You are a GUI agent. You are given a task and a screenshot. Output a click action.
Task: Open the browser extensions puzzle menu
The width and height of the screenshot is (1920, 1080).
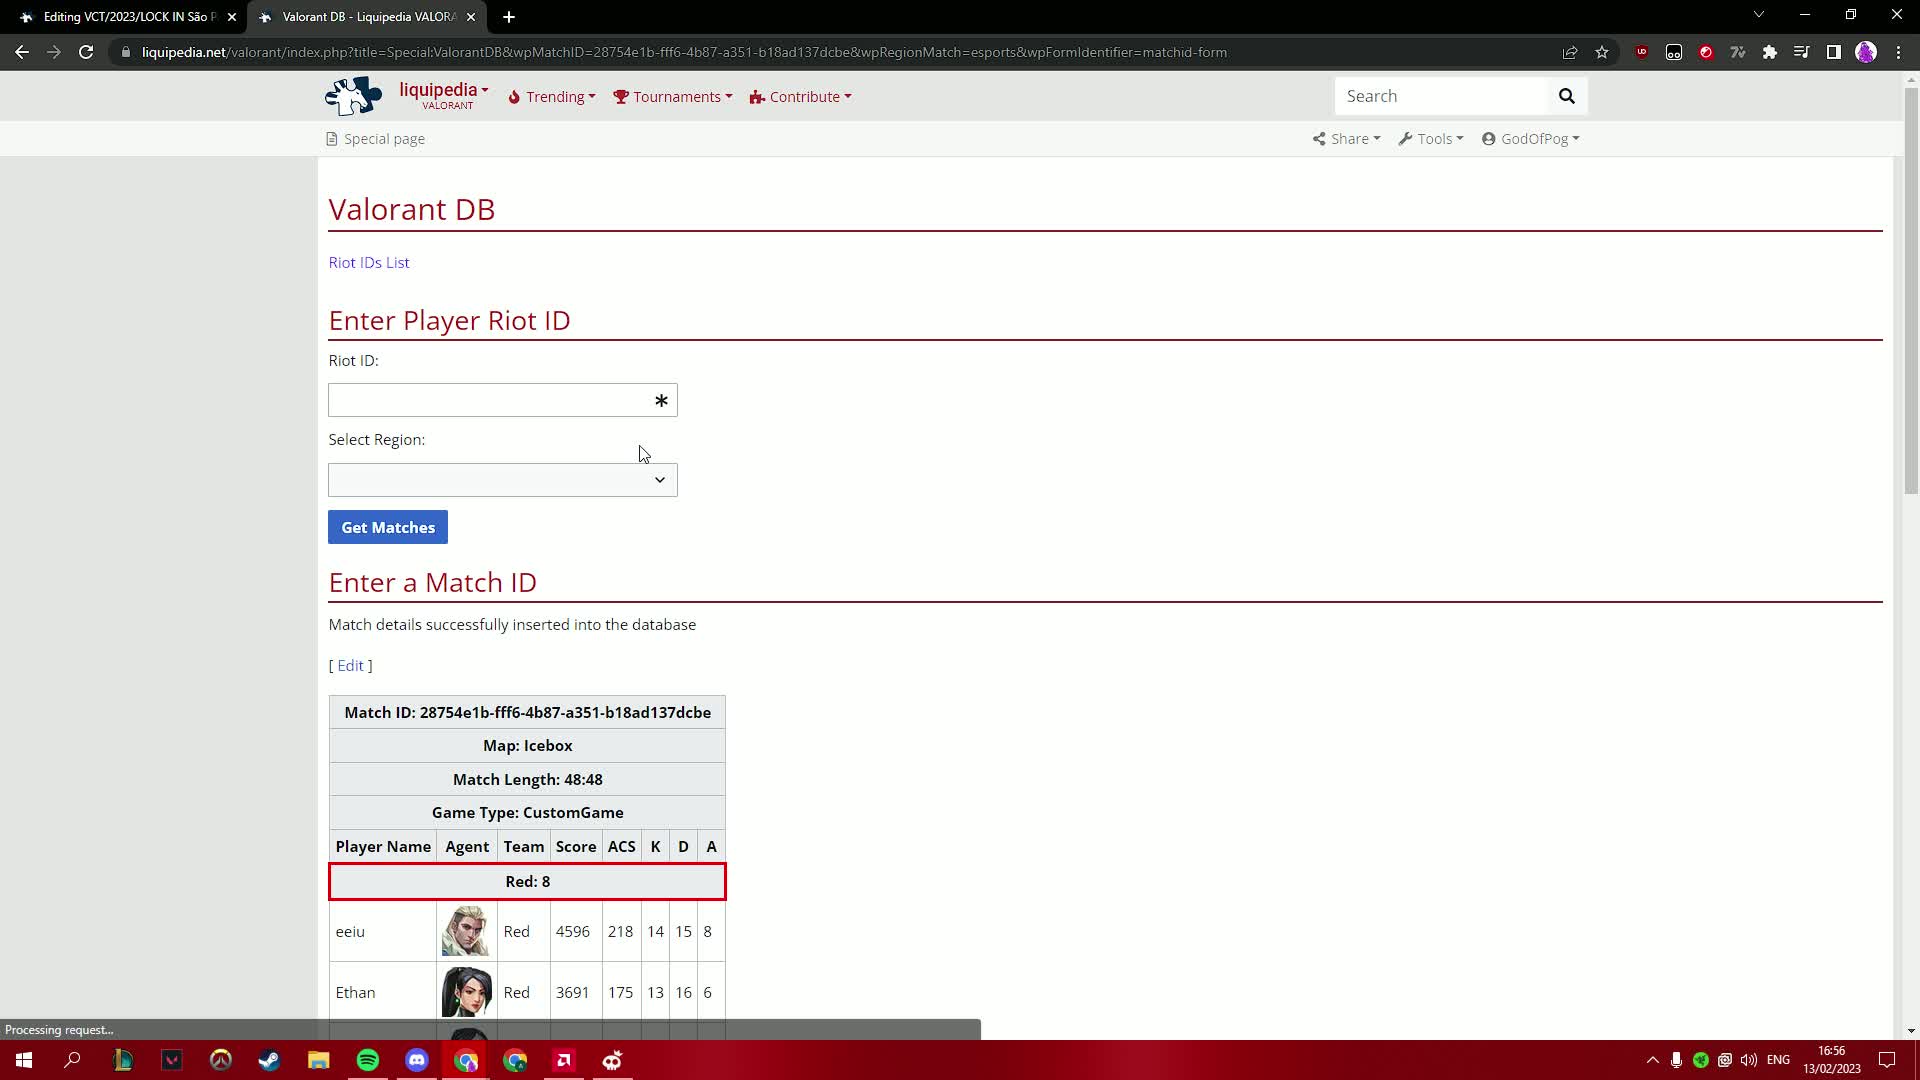pyautogui.click(x=1771, y=52)
